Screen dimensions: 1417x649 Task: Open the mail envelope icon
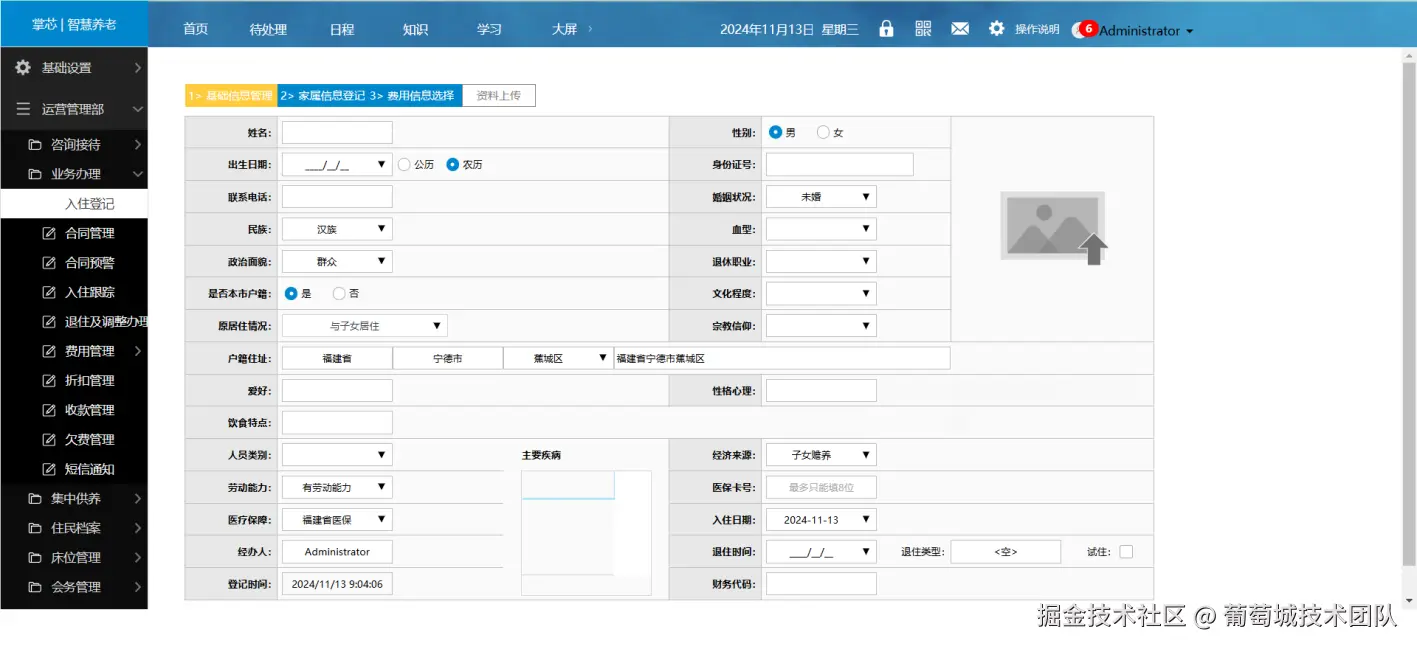960,29
